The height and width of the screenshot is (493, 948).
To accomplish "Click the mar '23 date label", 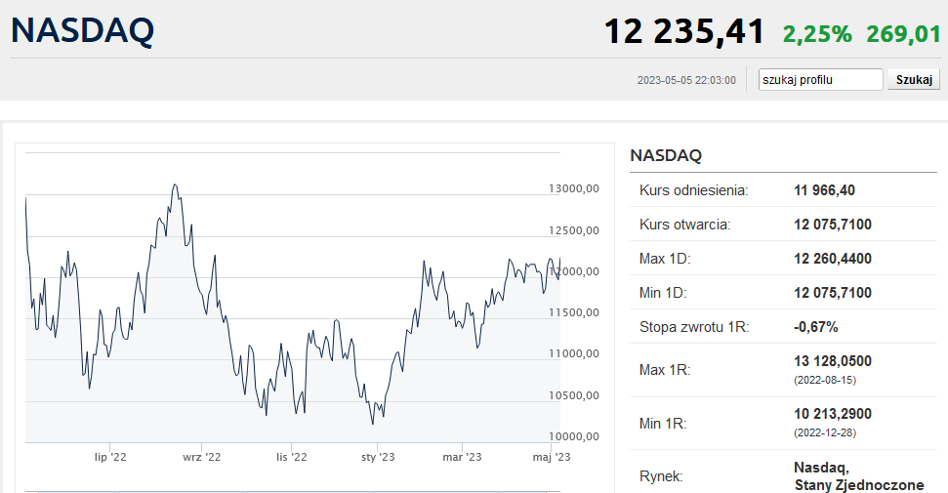I will tap(462, 457).
